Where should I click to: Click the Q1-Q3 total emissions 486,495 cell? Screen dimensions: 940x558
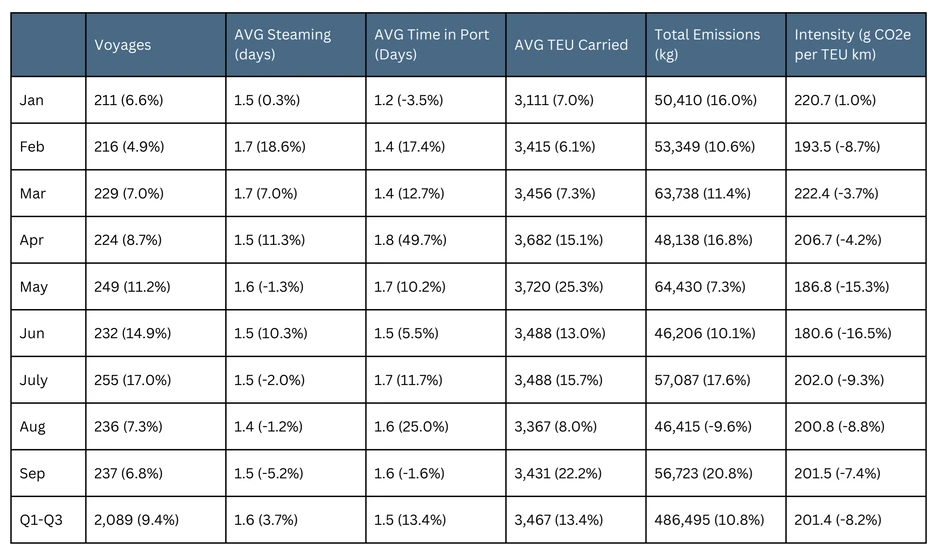(x=710, y=521)
